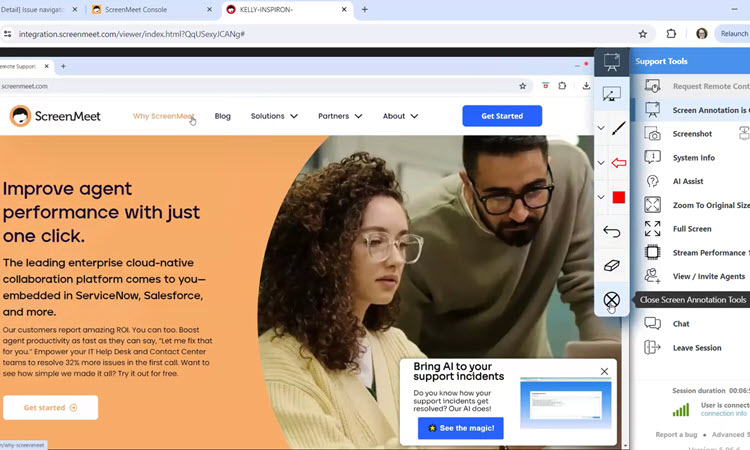
Task: Open the About dropdown menu
Action: 400,116
